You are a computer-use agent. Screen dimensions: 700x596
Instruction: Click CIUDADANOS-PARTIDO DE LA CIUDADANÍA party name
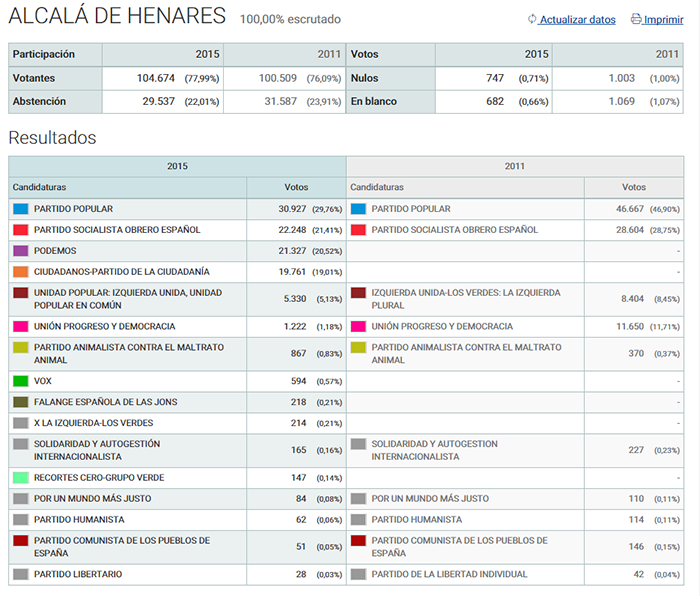[121, 272]
